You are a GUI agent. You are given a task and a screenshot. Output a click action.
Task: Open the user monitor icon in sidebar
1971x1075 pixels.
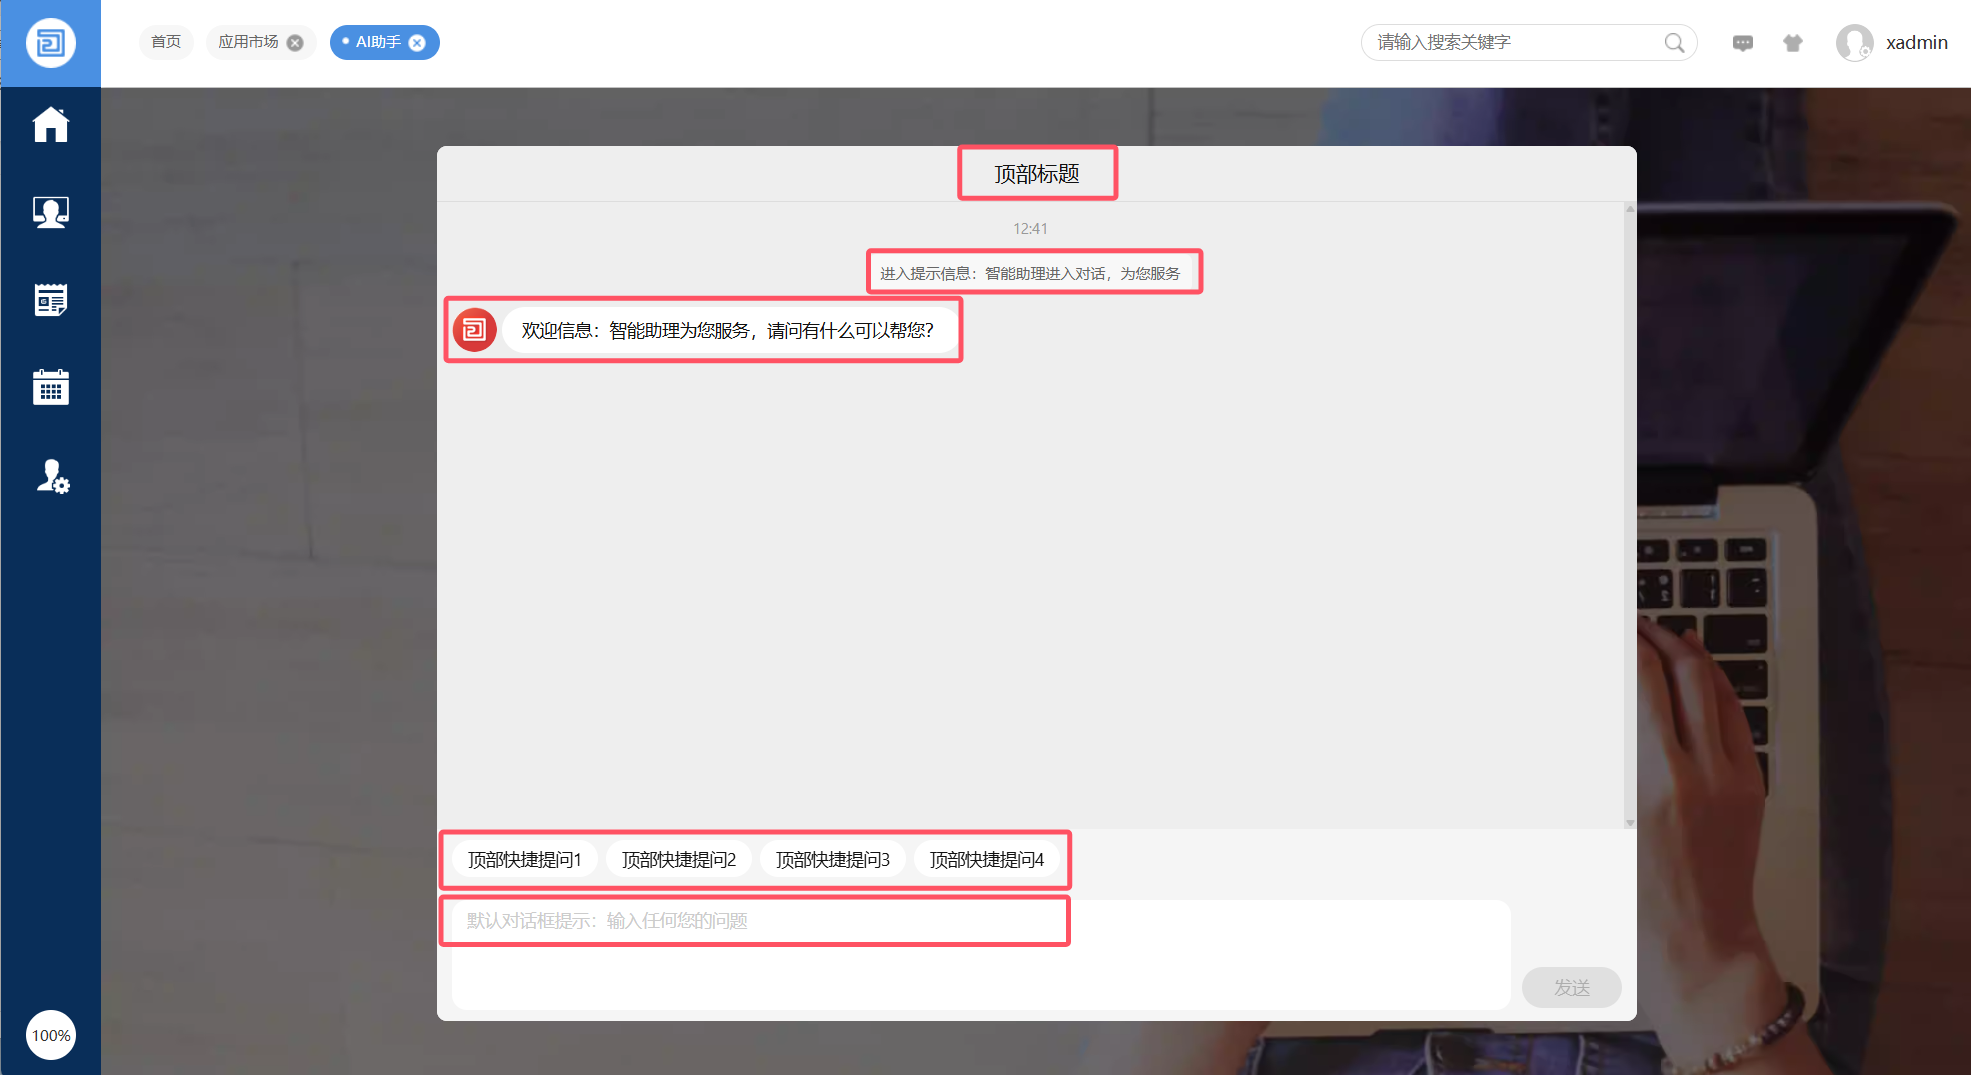pos(50,212)
